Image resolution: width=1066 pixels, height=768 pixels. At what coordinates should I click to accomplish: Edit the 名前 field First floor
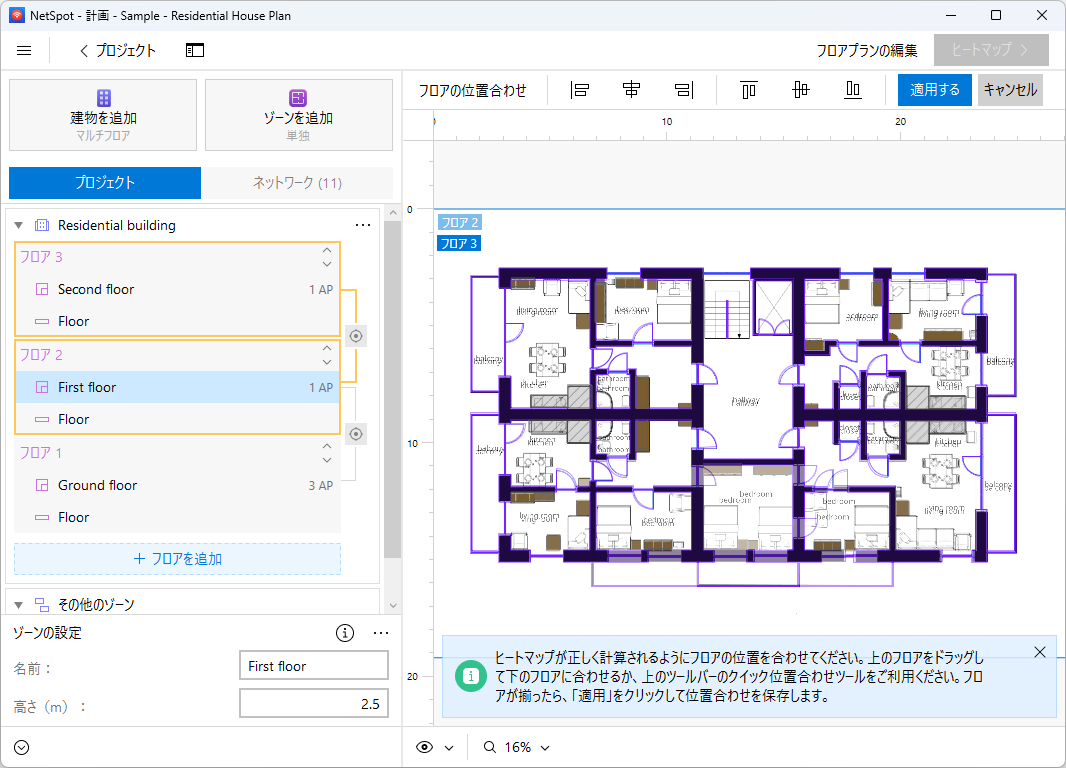313,665
